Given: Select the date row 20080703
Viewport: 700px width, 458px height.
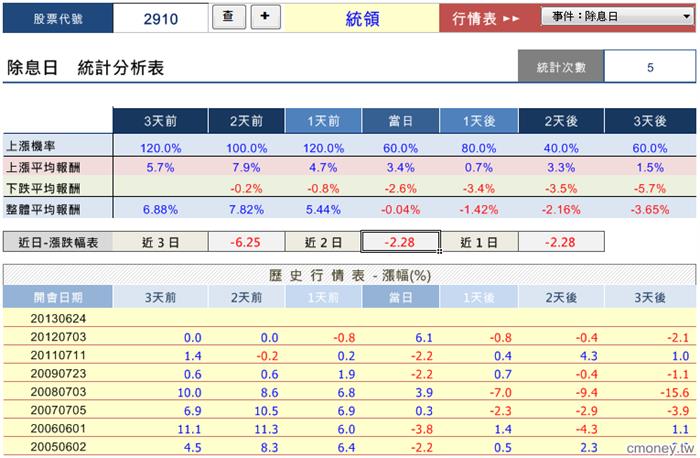Looking at the screenshot, I should click(x=349, y=392).
